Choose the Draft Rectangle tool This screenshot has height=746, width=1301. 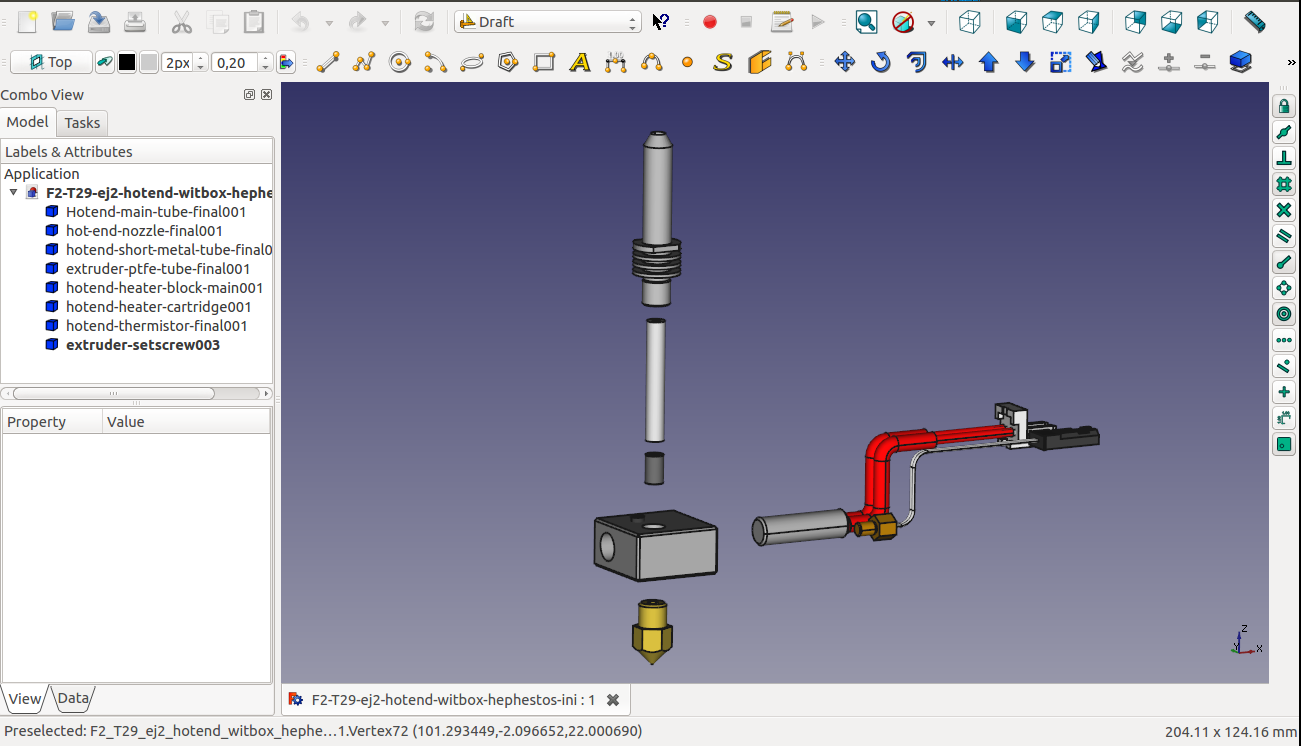tap(543, 63)
